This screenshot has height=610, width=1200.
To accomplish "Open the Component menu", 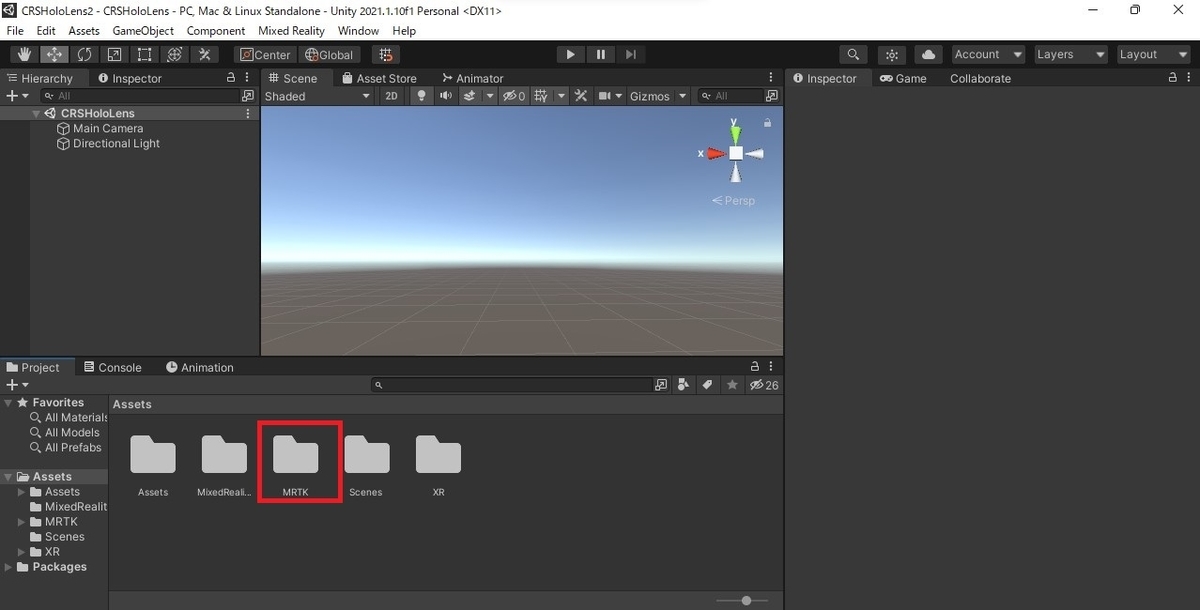I will 216,31.
